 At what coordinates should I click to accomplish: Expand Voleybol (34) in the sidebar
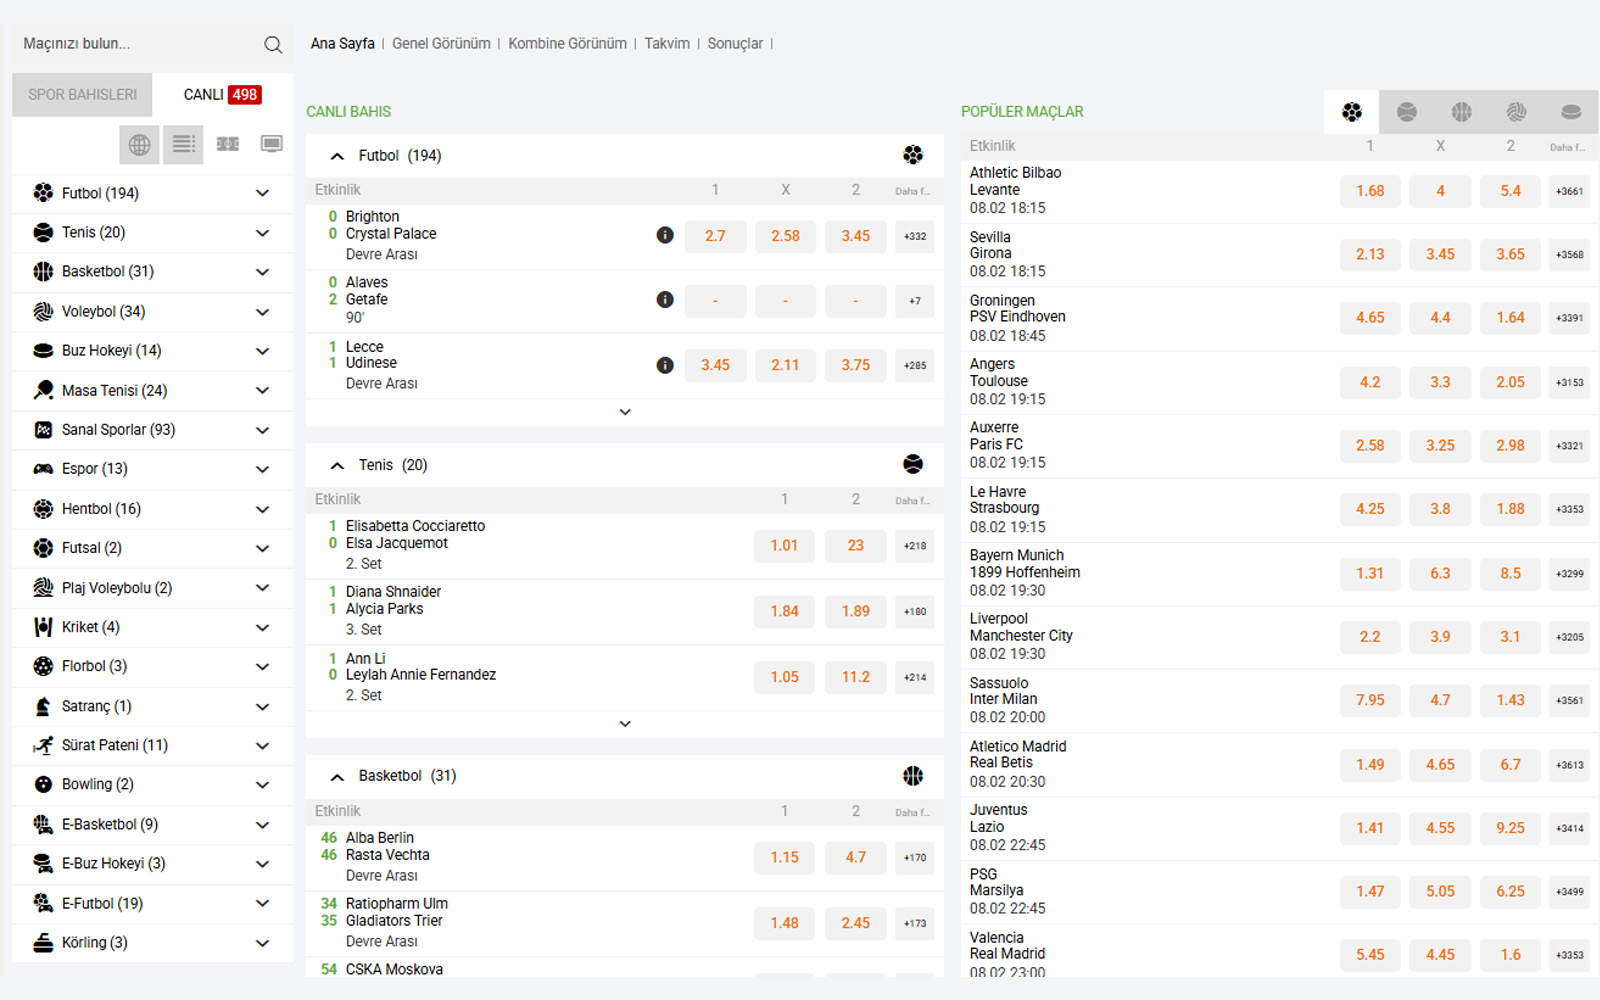point(262,312)
